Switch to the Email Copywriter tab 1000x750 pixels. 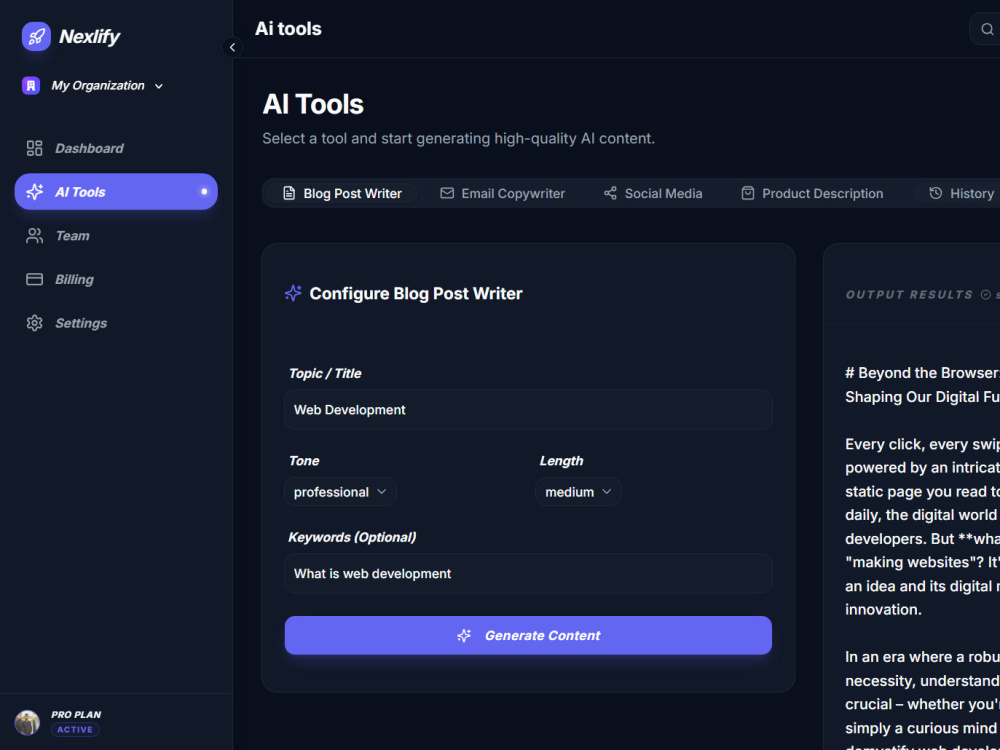tap(503, 193)
